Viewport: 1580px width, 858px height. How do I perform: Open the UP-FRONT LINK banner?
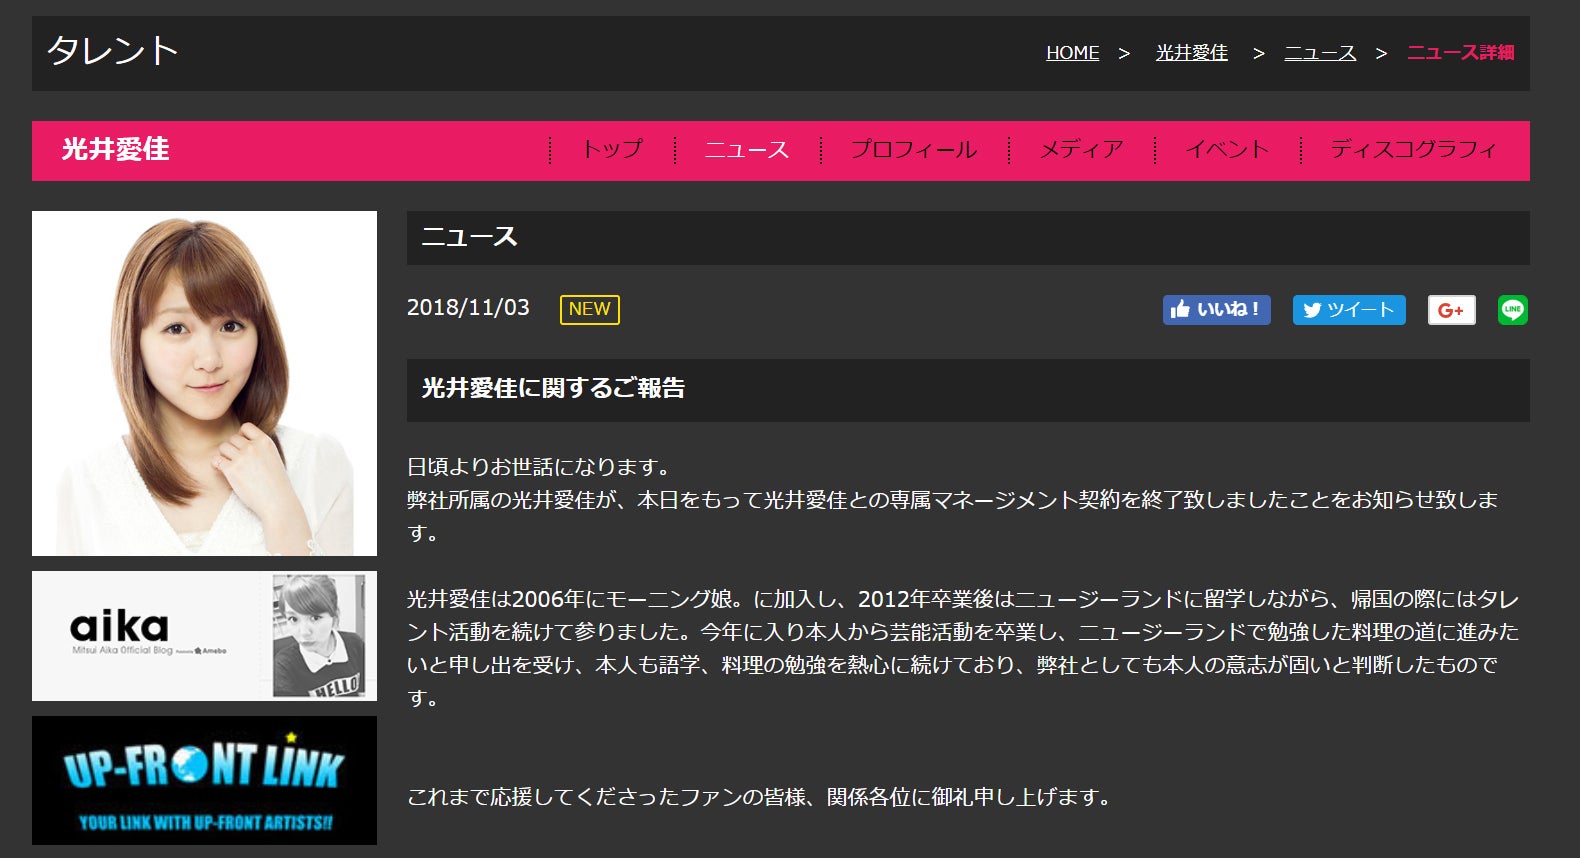point(204,780)
